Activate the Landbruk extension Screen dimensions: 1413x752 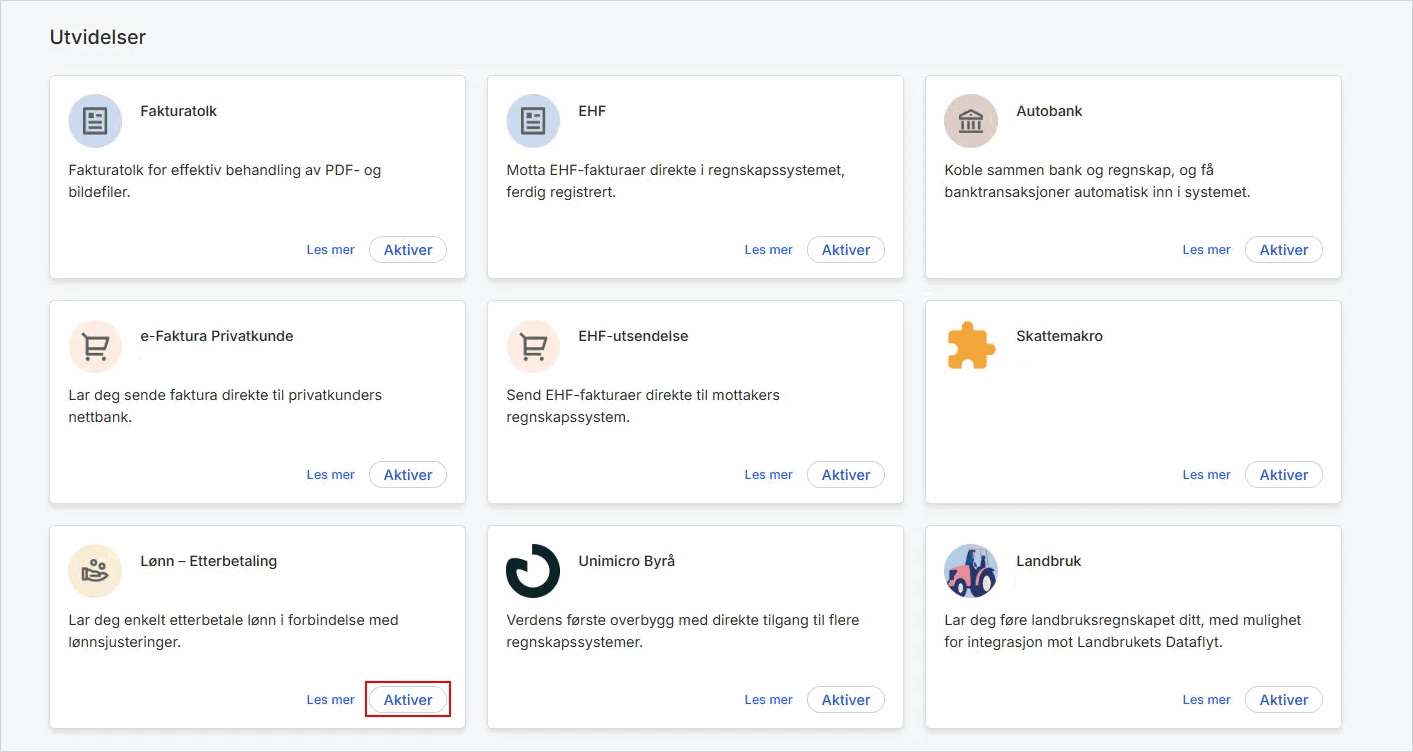tap(1284, 700)
